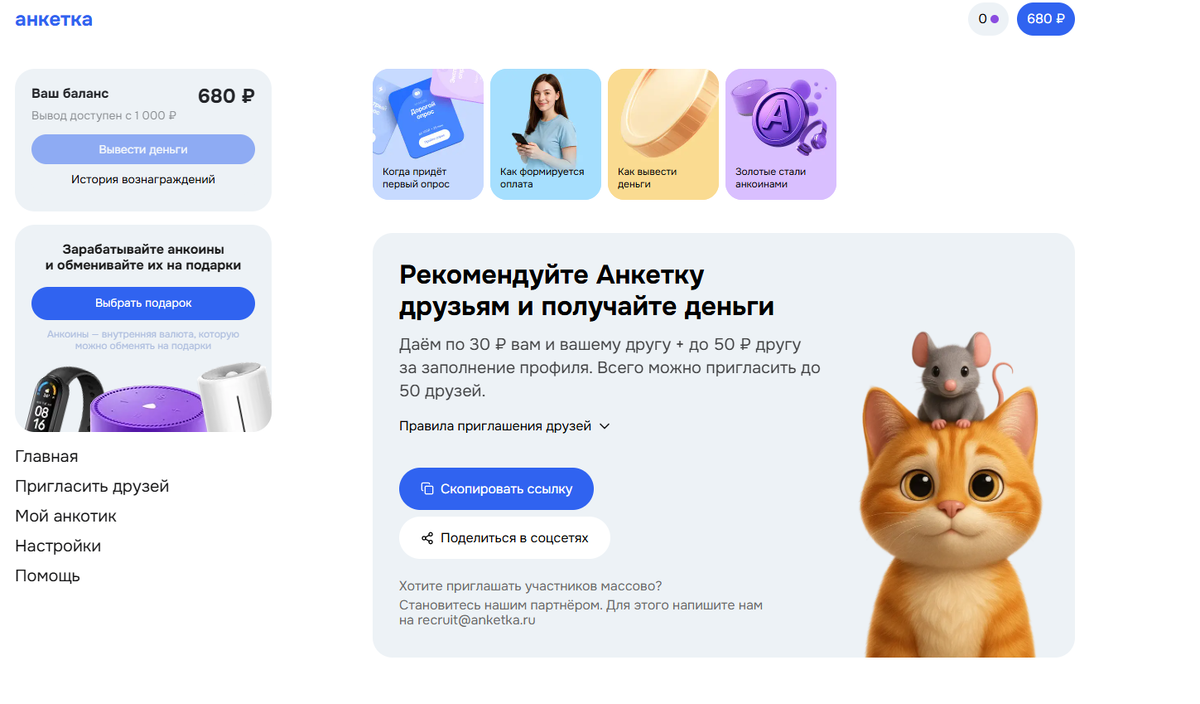Click the Анкетка logo in the header
Screen dimensions: 1200x704
[54, 19]
